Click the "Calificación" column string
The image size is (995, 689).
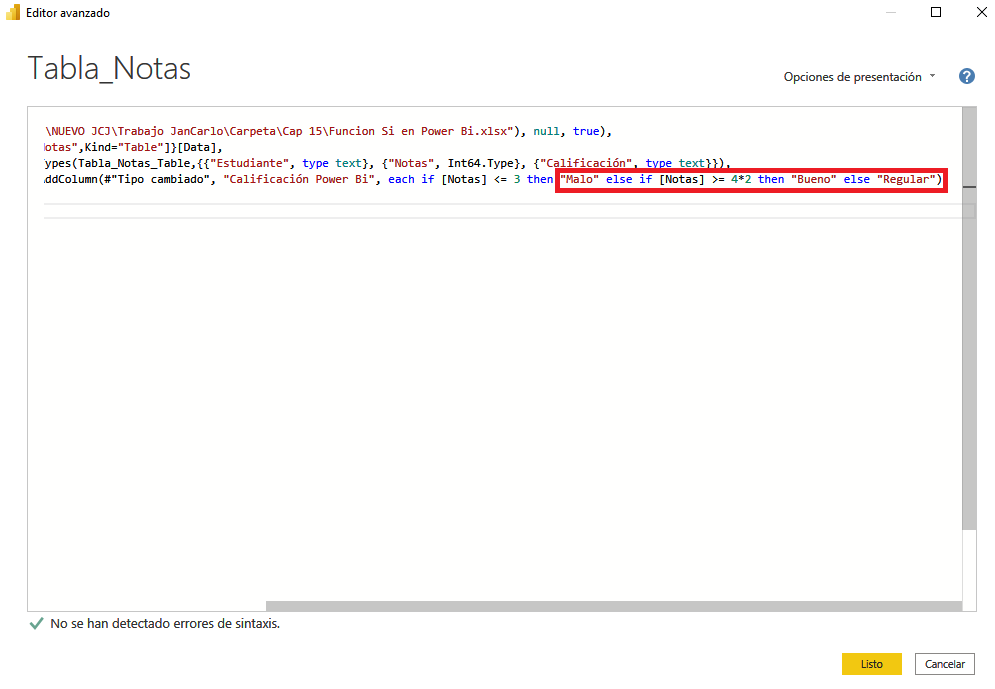pos(586,164)
